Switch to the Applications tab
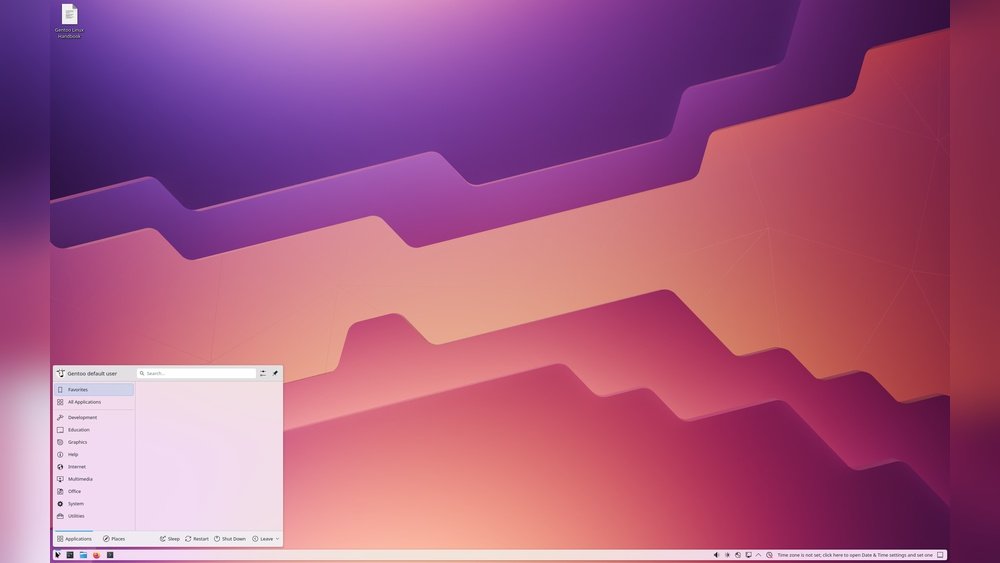Viewport: 1000px width, 563px height. click(x=74, y=539)
